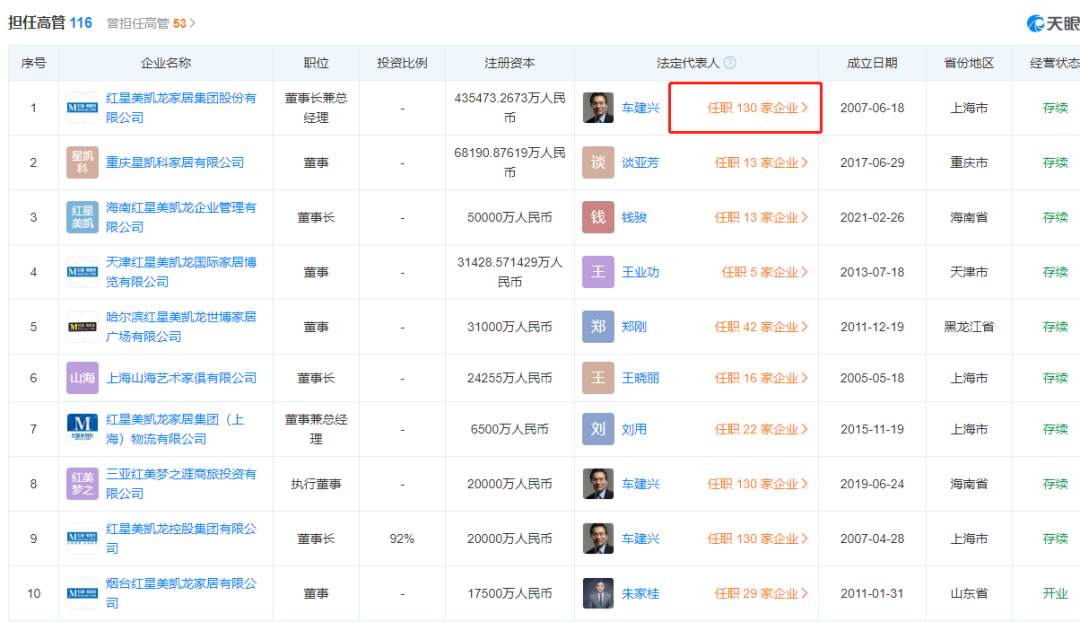Image resolution: width=1080 pixels, height=622 pixels.
Task: Open 哈尔滨红星美凯龙世博家居广场 company link
Action: pyautogui.click(x=181, y=327)
